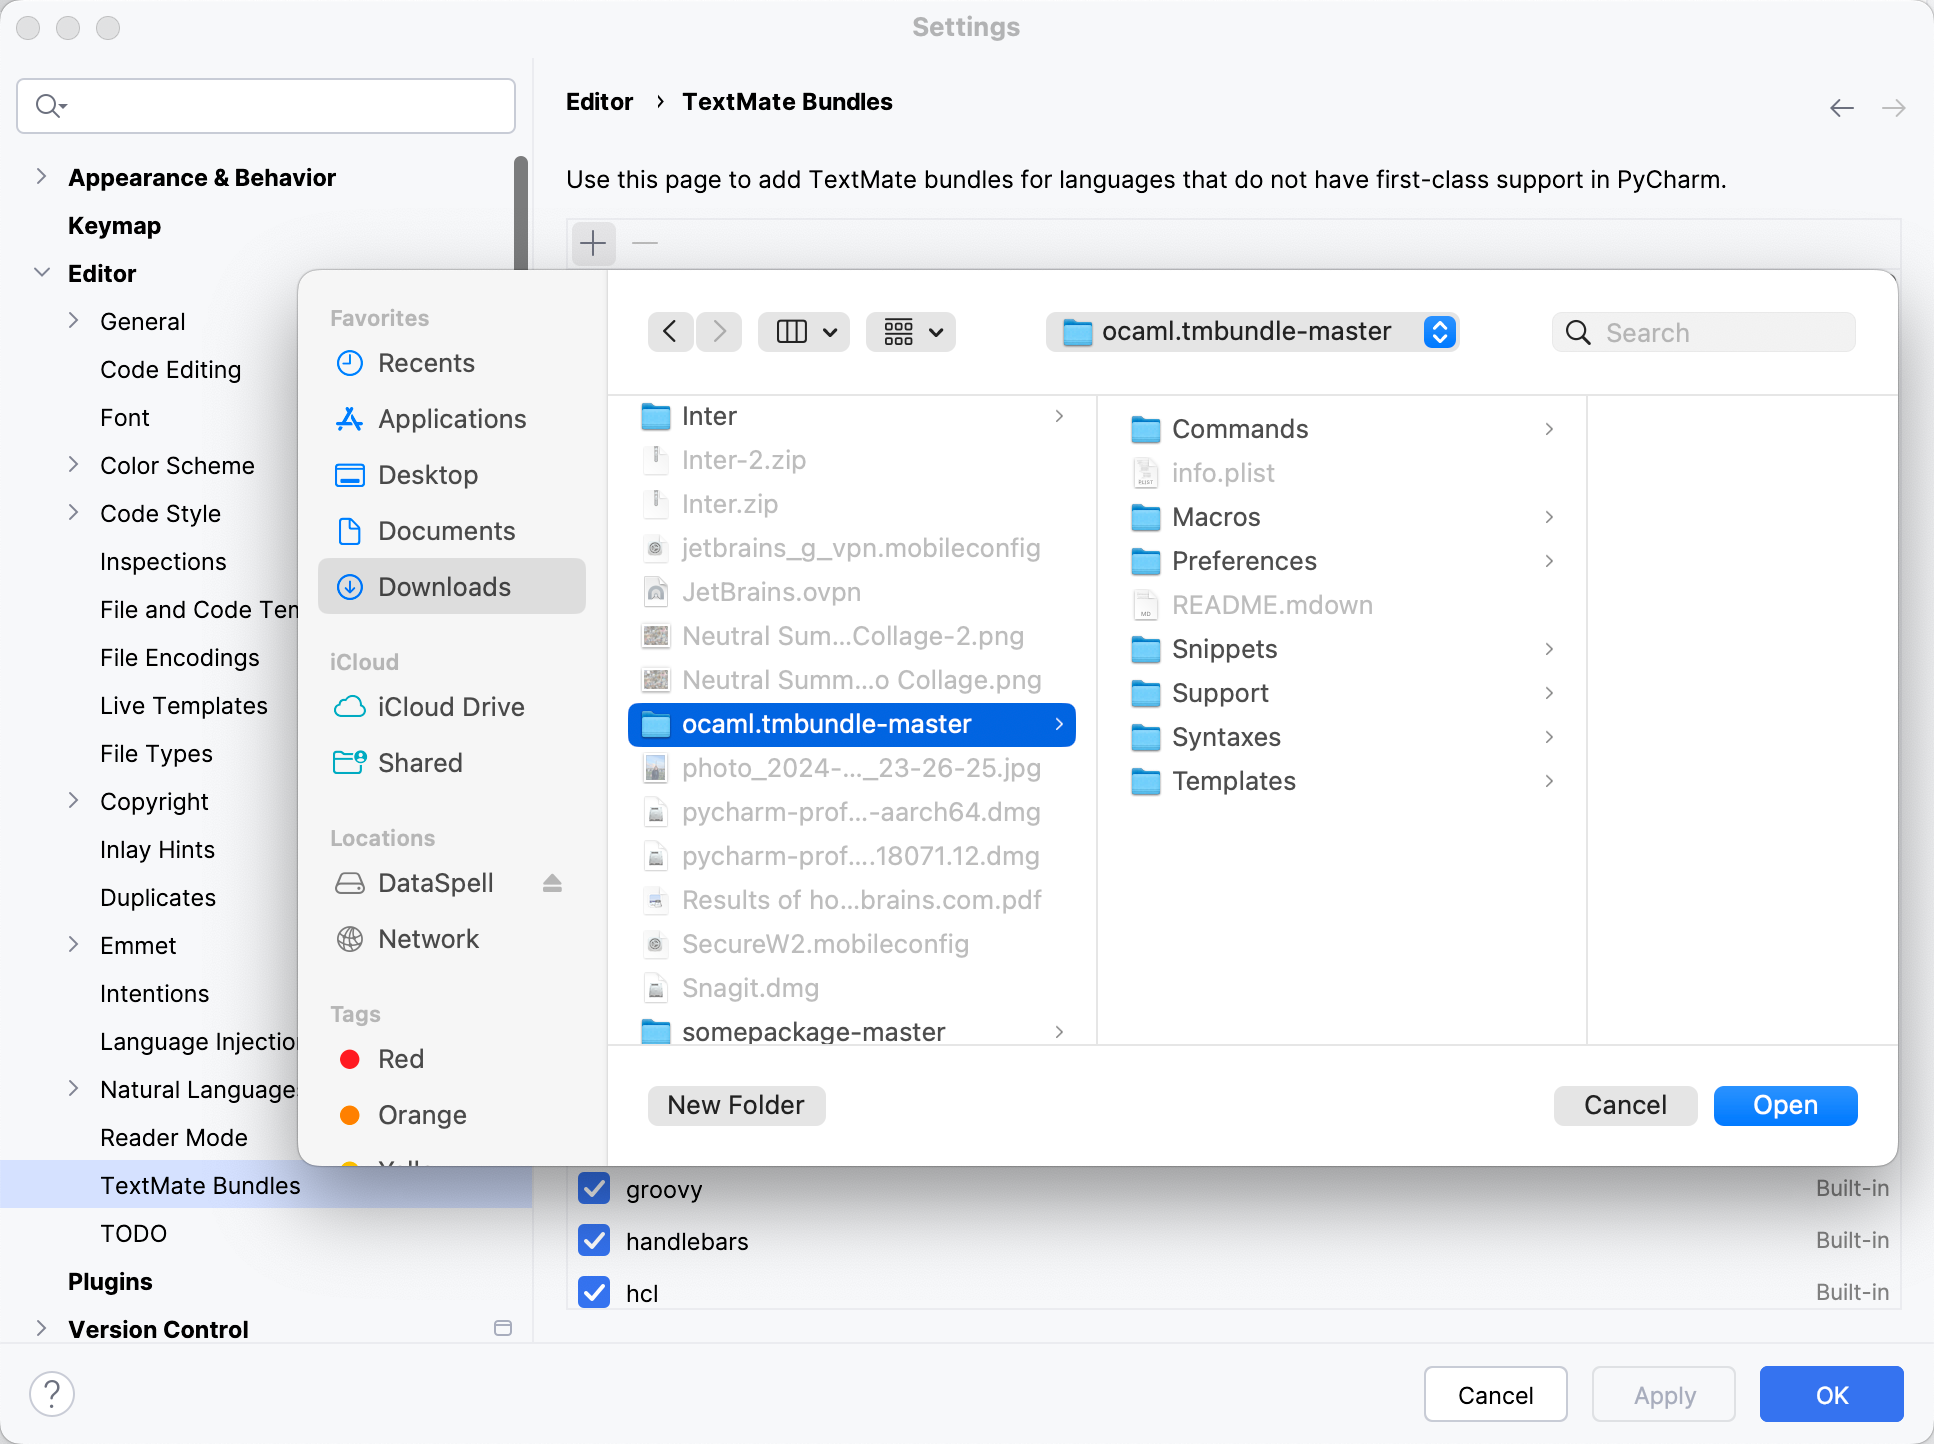
Task: Go to Plugins settings
Action: (x=110, y=1281)
